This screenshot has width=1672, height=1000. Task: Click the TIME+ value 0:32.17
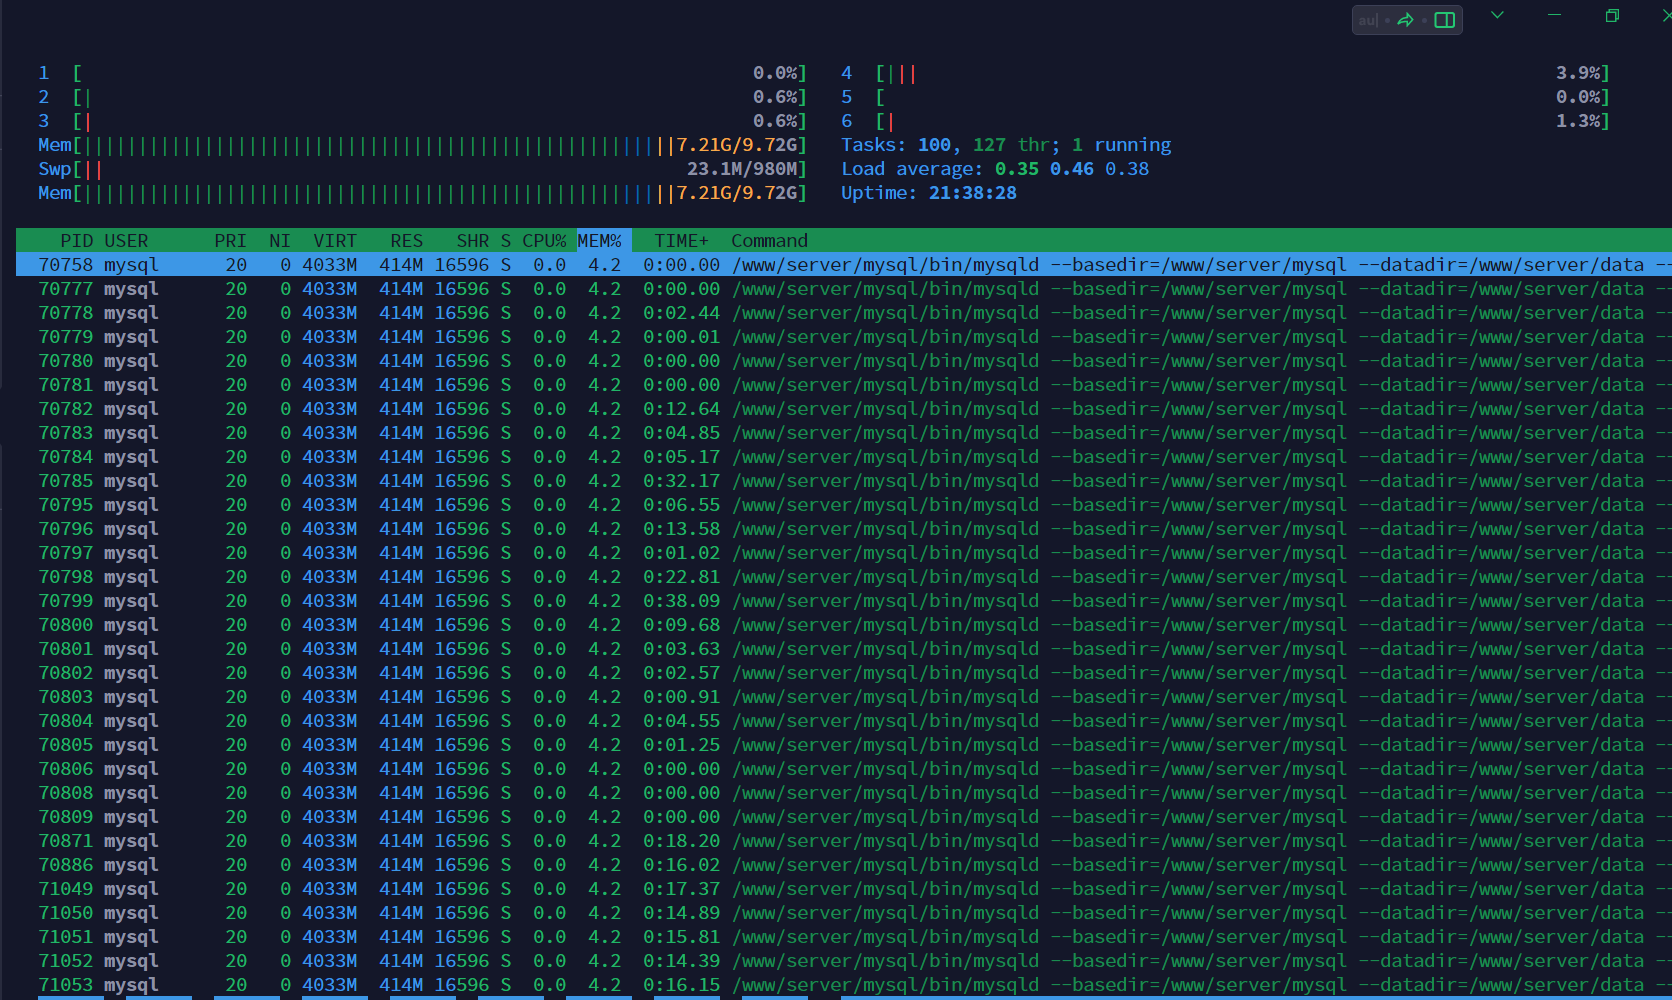[681, 481]
